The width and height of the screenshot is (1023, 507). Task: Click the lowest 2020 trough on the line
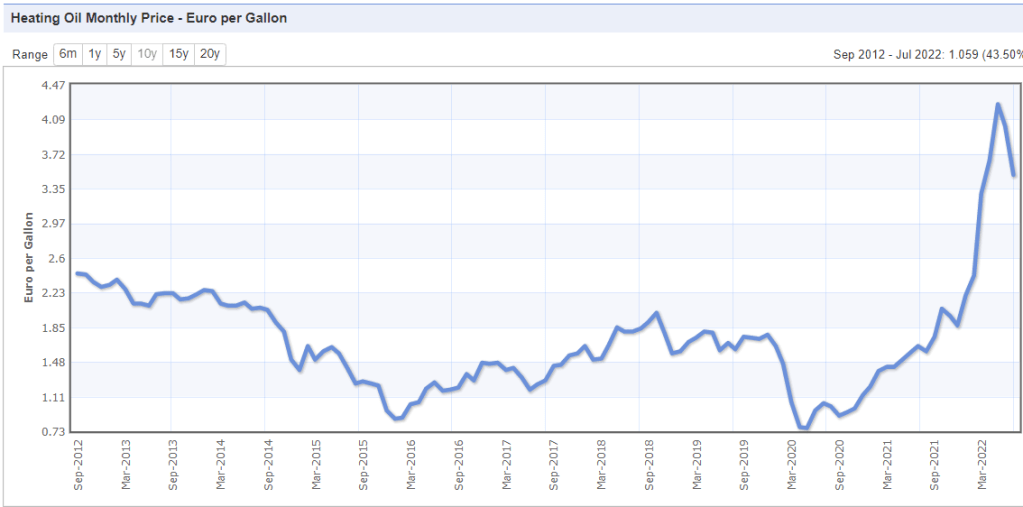[x=804, y=428]
